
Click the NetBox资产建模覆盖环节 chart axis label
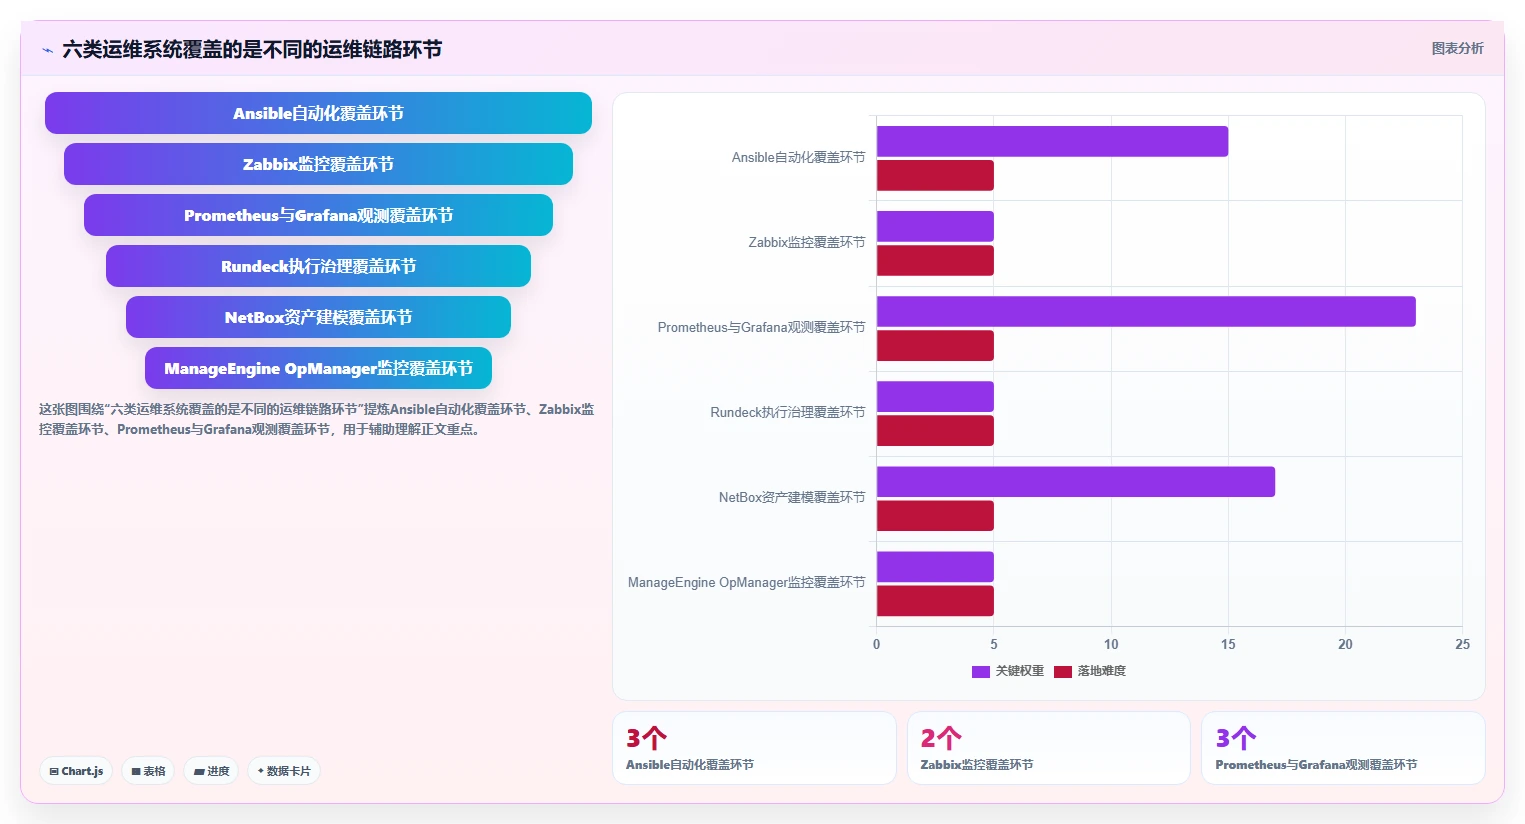[x=792, y=497]
